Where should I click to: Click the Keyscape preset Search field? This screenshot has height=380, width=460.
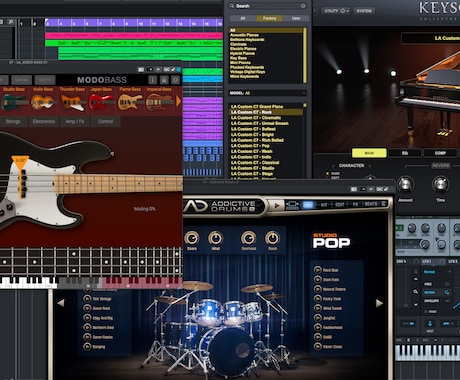(267, 6)
